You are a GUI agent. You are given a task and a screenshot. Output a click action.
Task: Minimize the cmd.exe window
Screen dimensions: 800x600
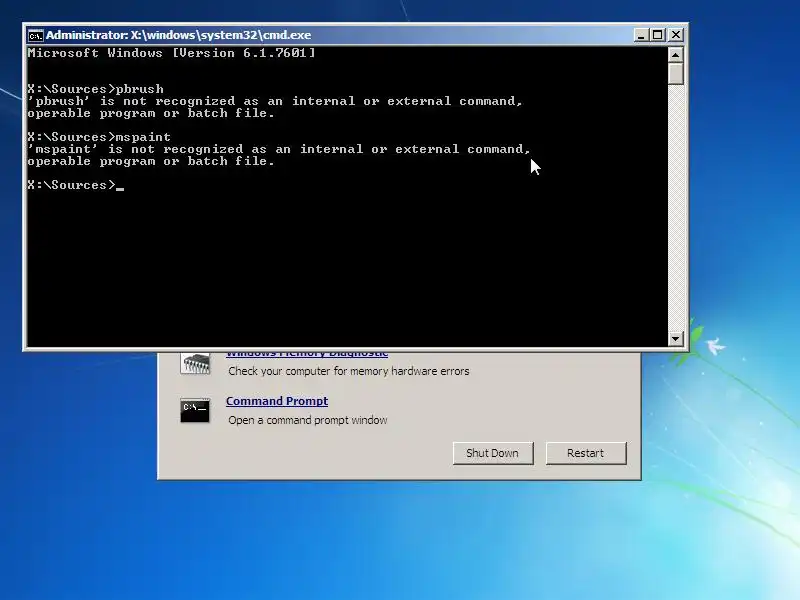point(641,35)
